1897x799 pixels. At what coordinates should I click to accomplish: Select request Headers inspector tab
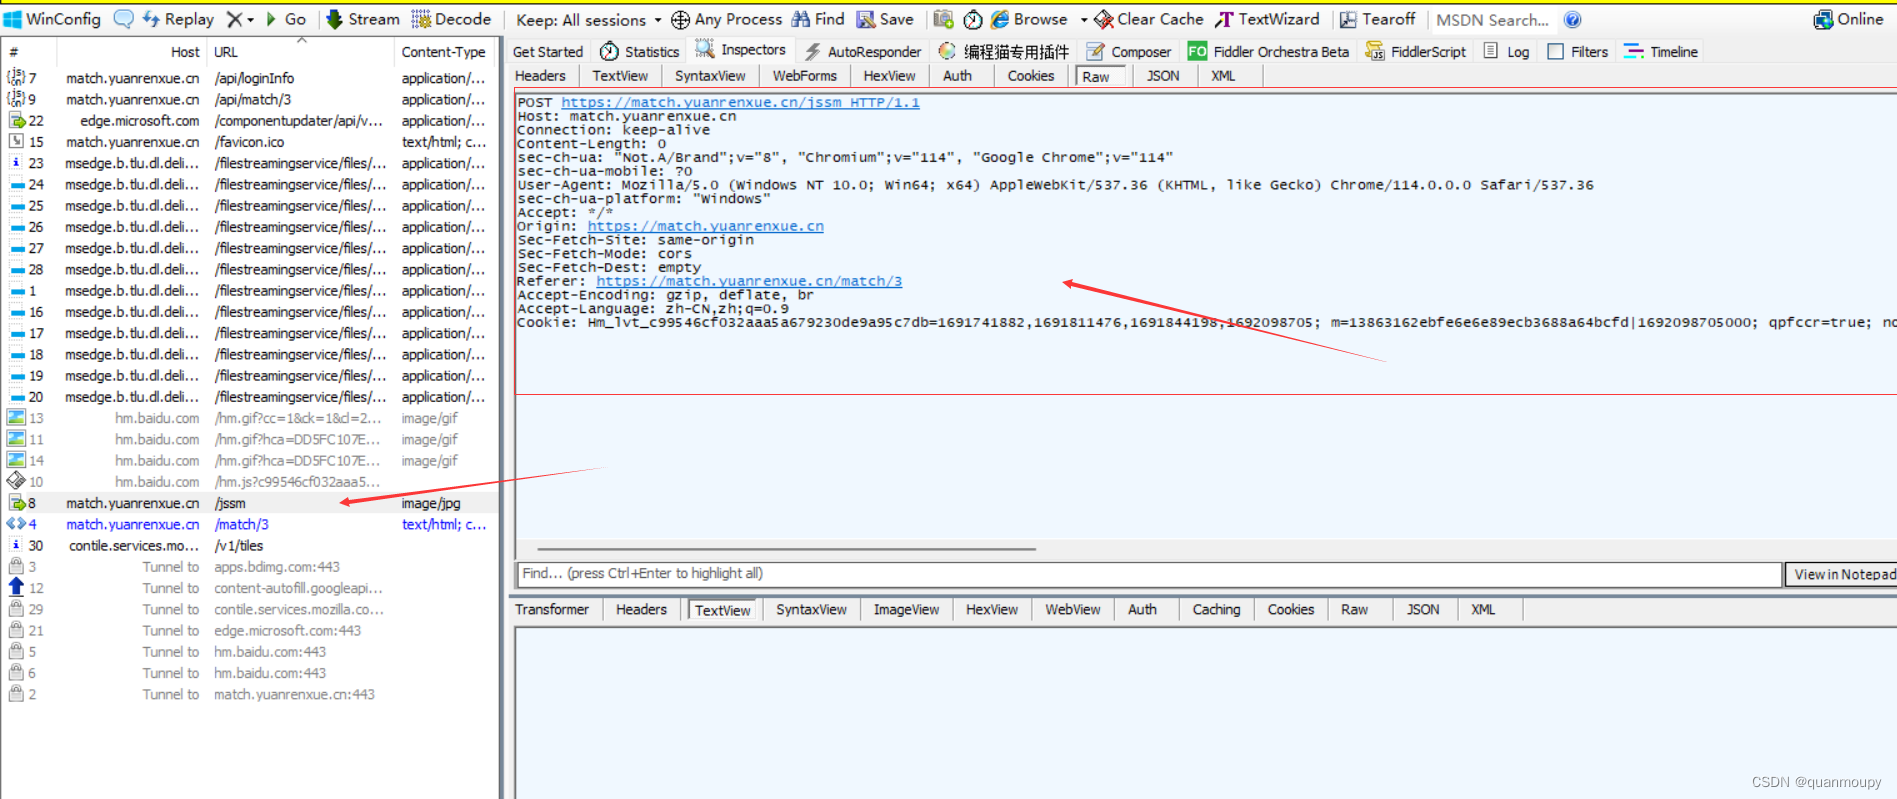click(x=540, y=76)
